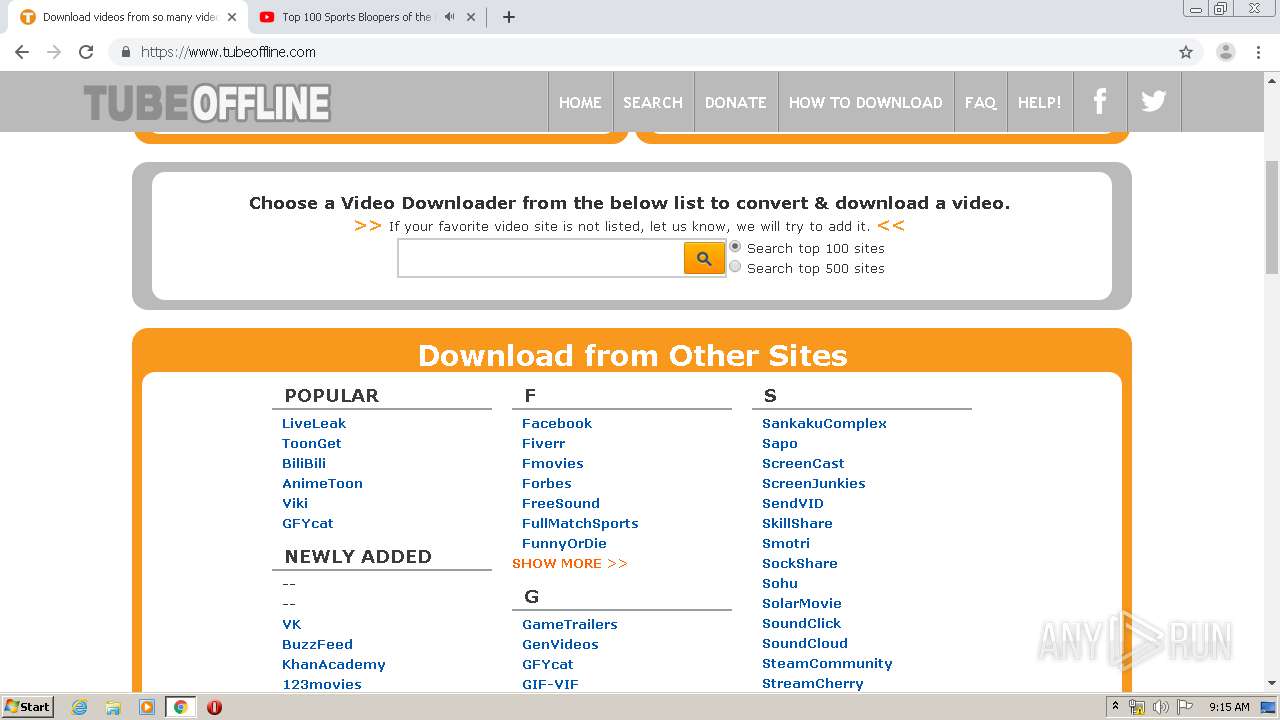Open the SankakuComplex downloader link
Image resolution: width=1280 pixels, height=720 pixels.
825,423
